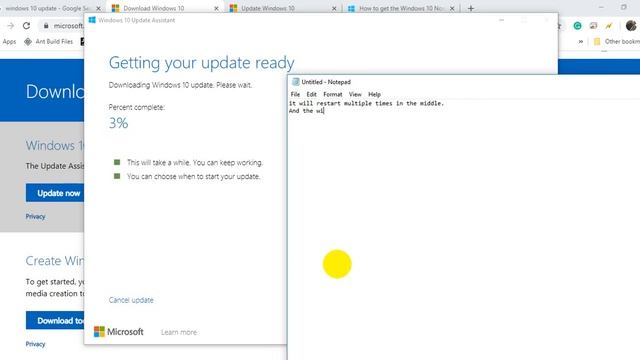The width and height of the screenshot is (640, 360).
Task: Open the Notepad Format menu
Action: pyautogui.click(x=333, y=94)
